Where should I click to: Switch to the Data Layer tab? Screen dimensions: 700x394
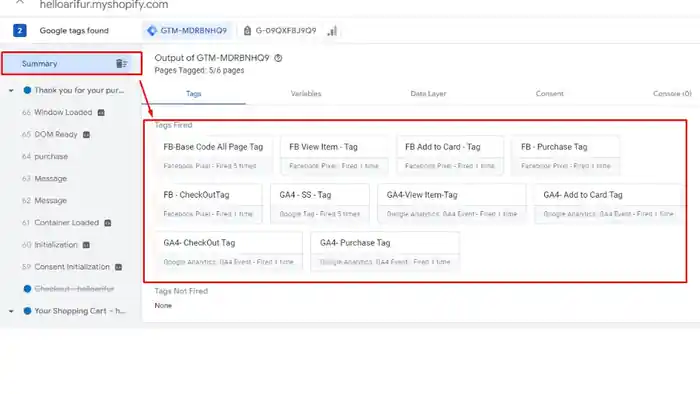tap(428, 94)
